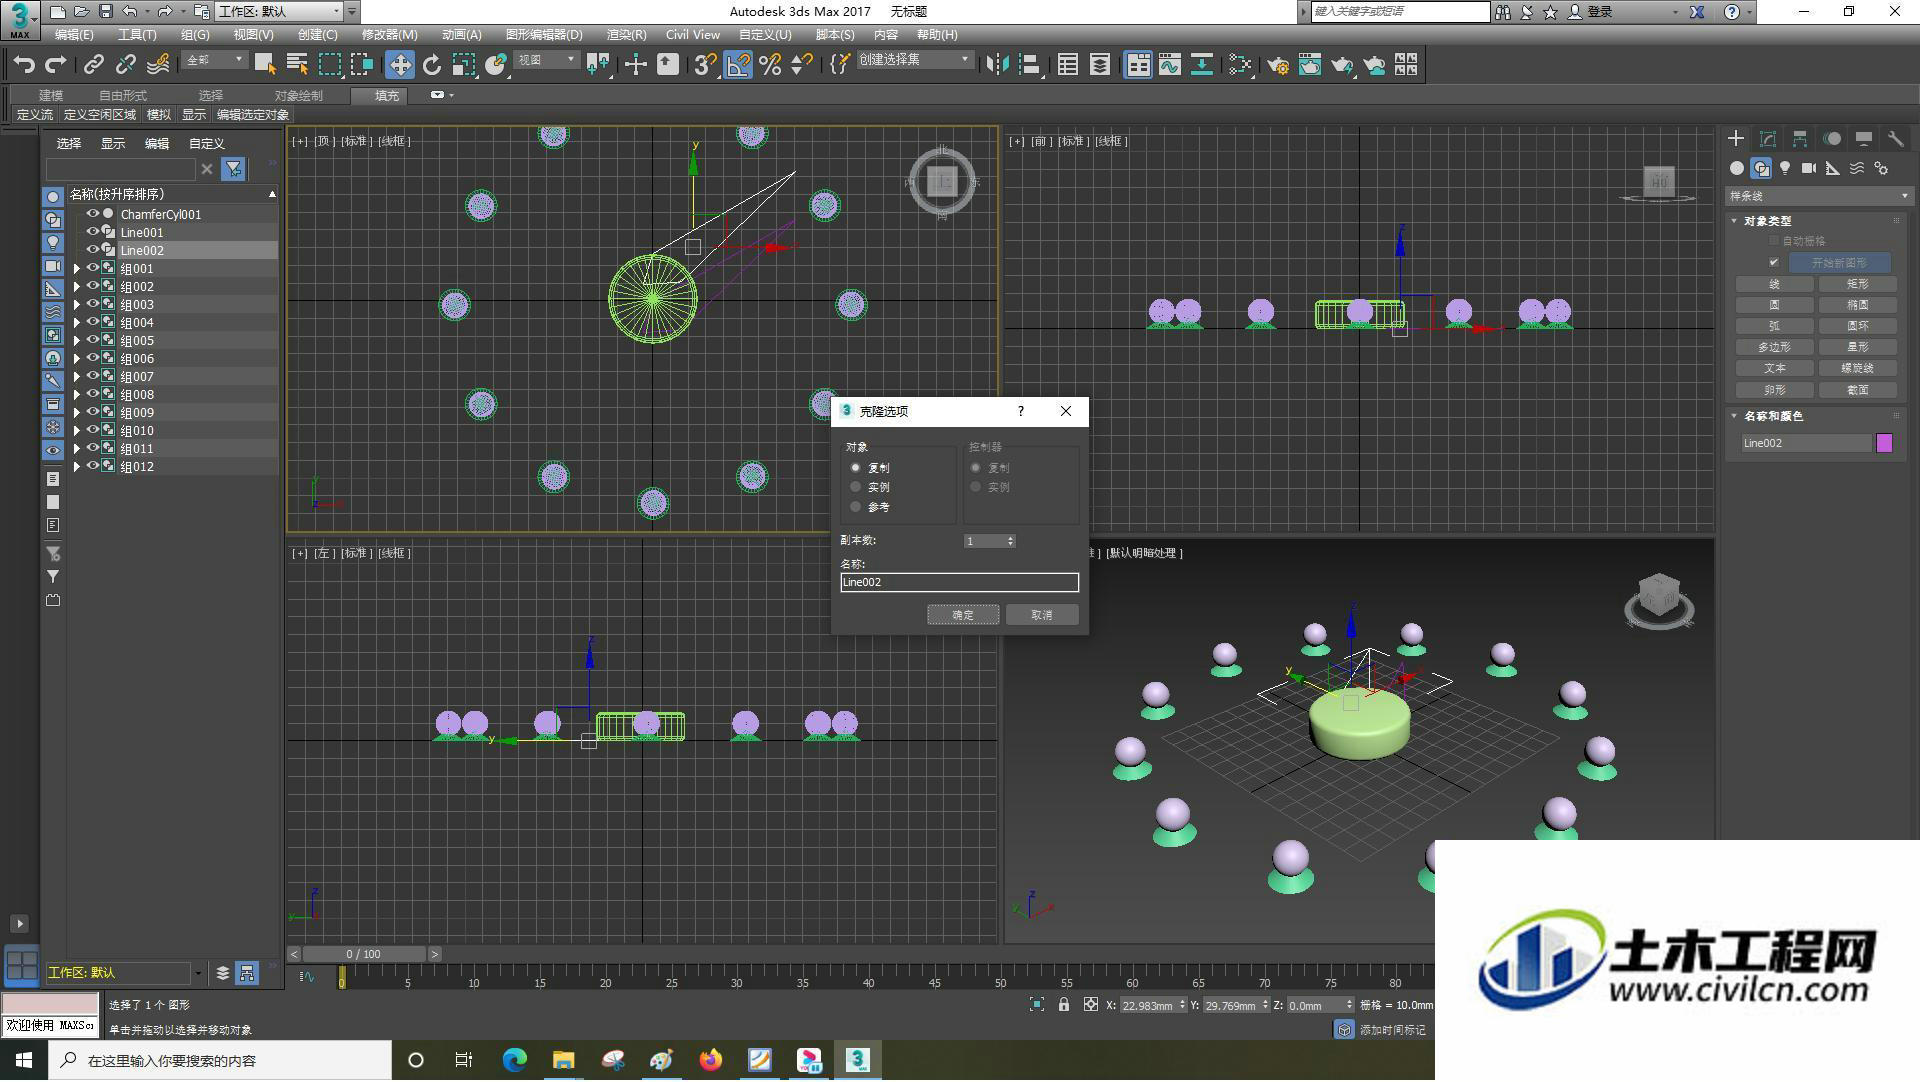Select the Geometry category icon
The height and width of the screenshot is (1082, 1920).
tap(1737, 168)
